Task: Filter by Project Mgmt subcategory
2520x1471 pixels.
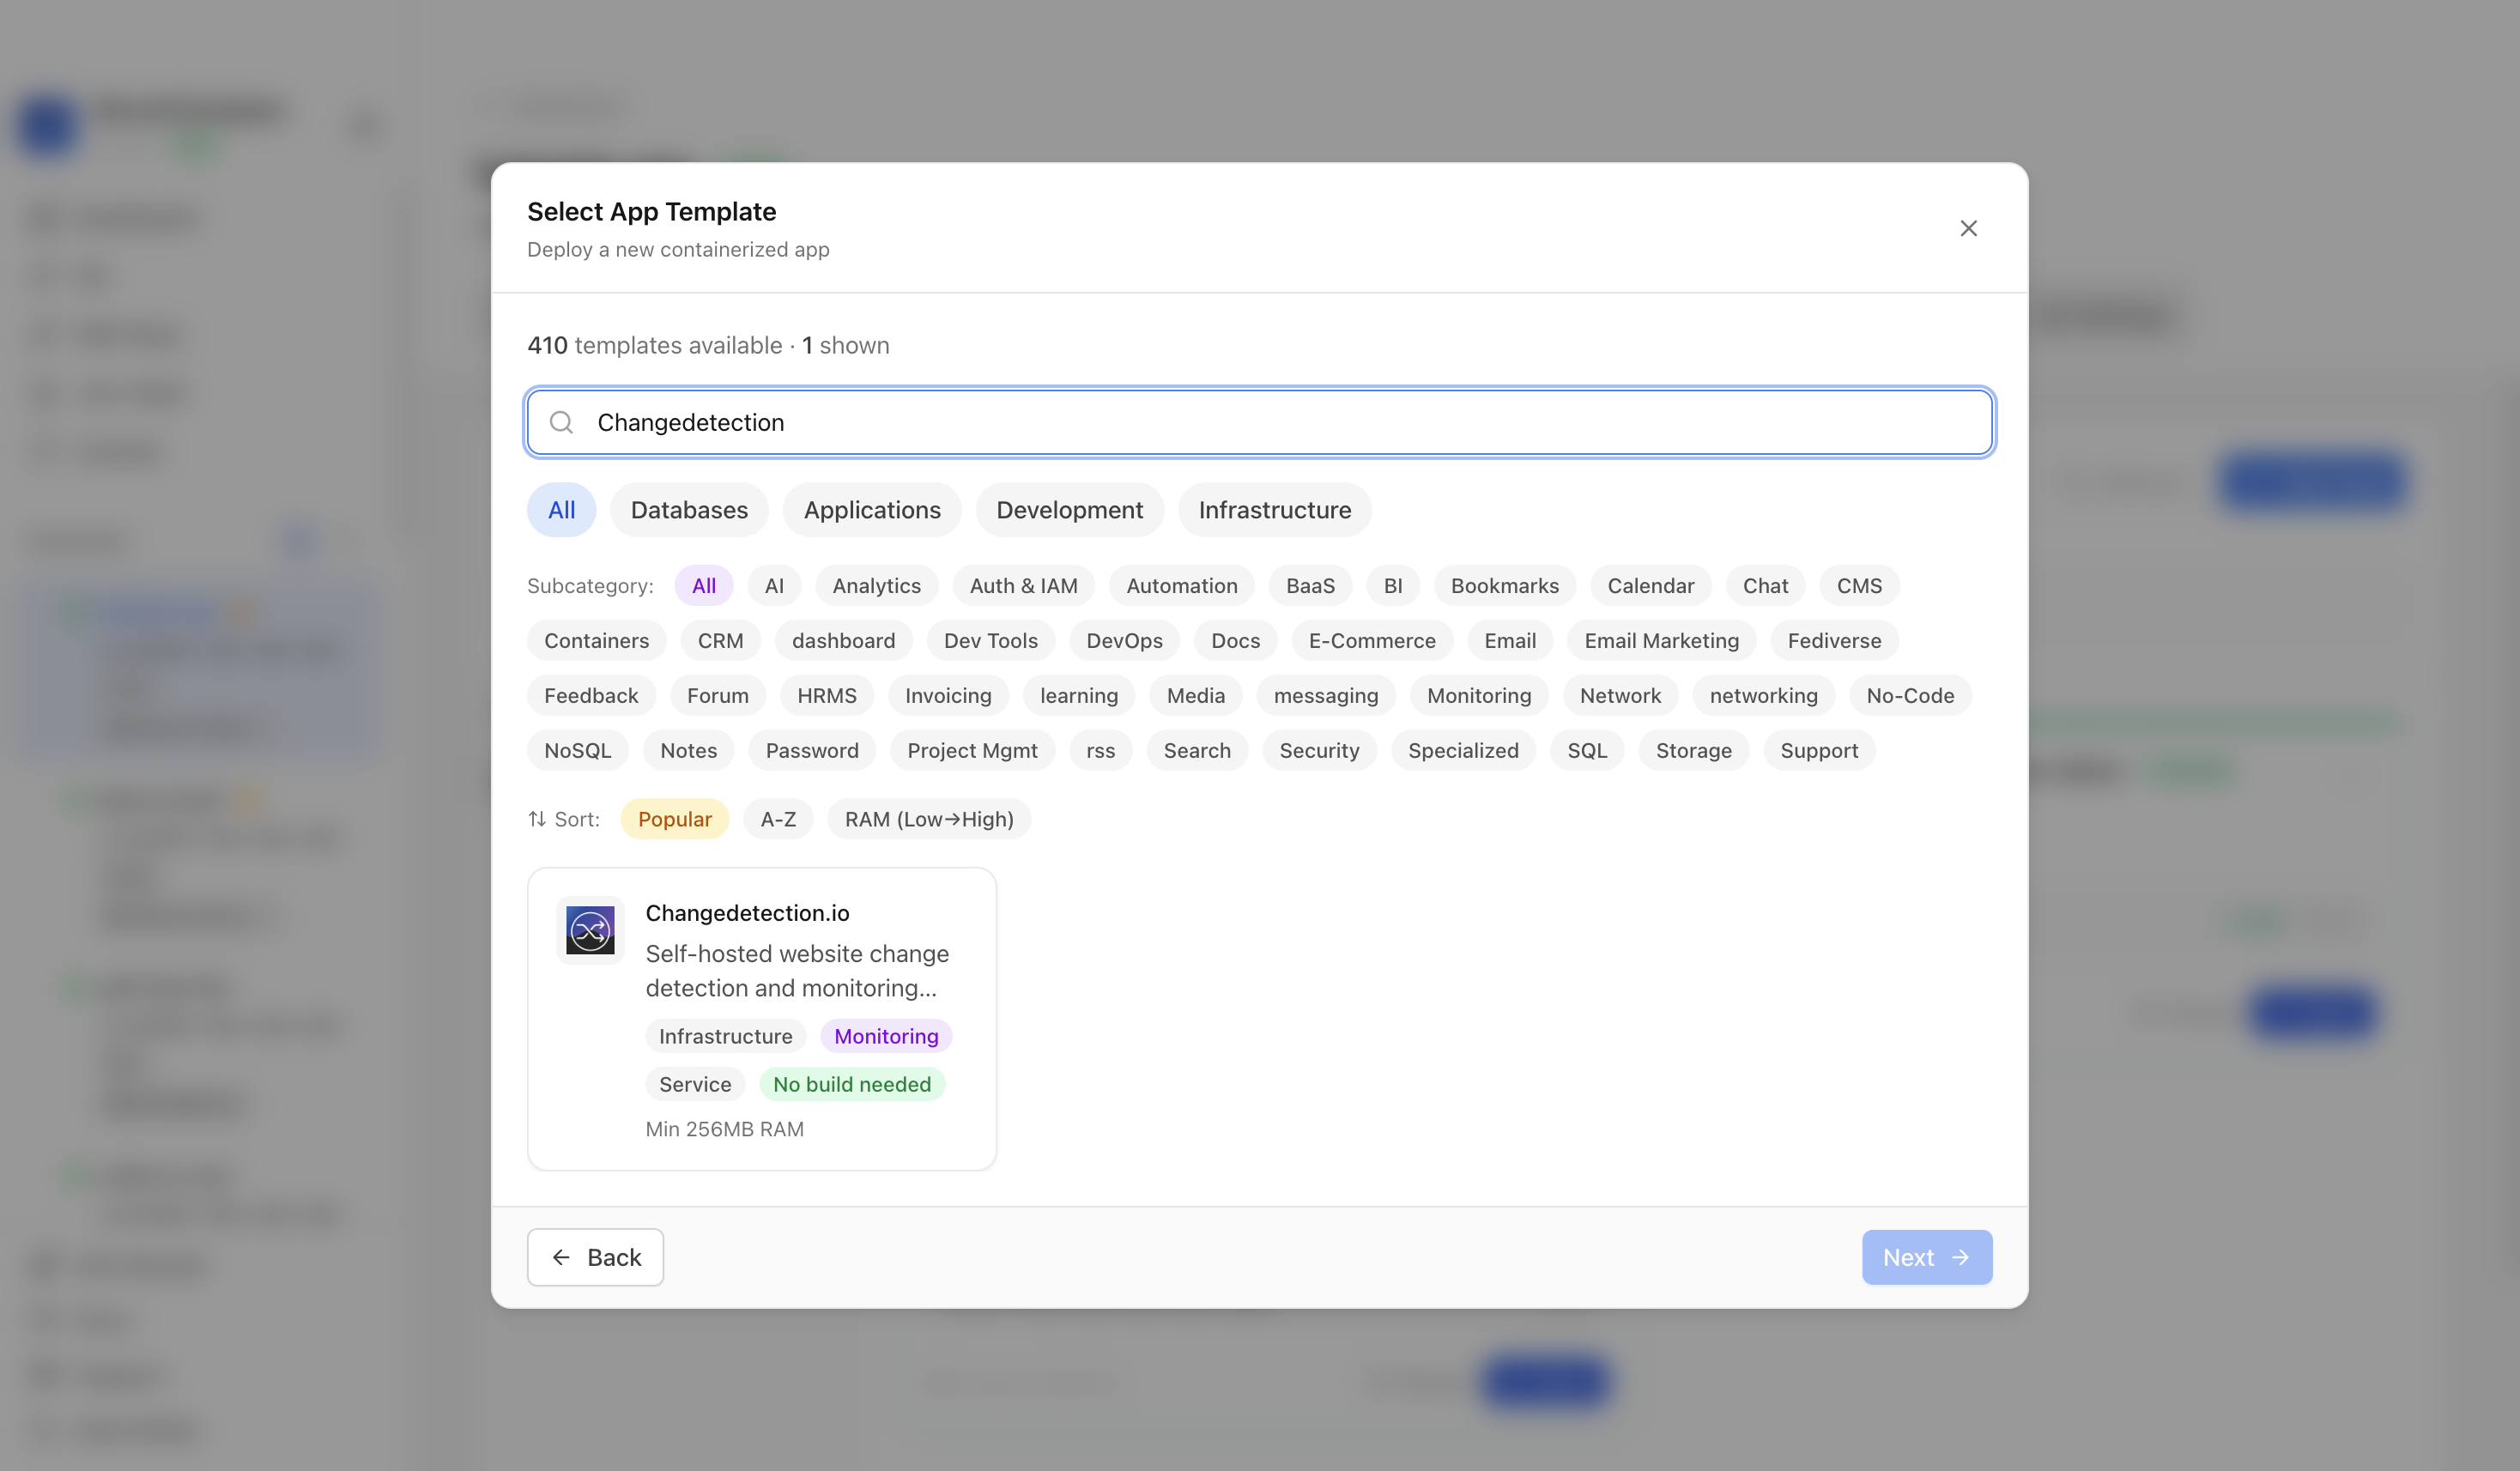Action: 972,750
